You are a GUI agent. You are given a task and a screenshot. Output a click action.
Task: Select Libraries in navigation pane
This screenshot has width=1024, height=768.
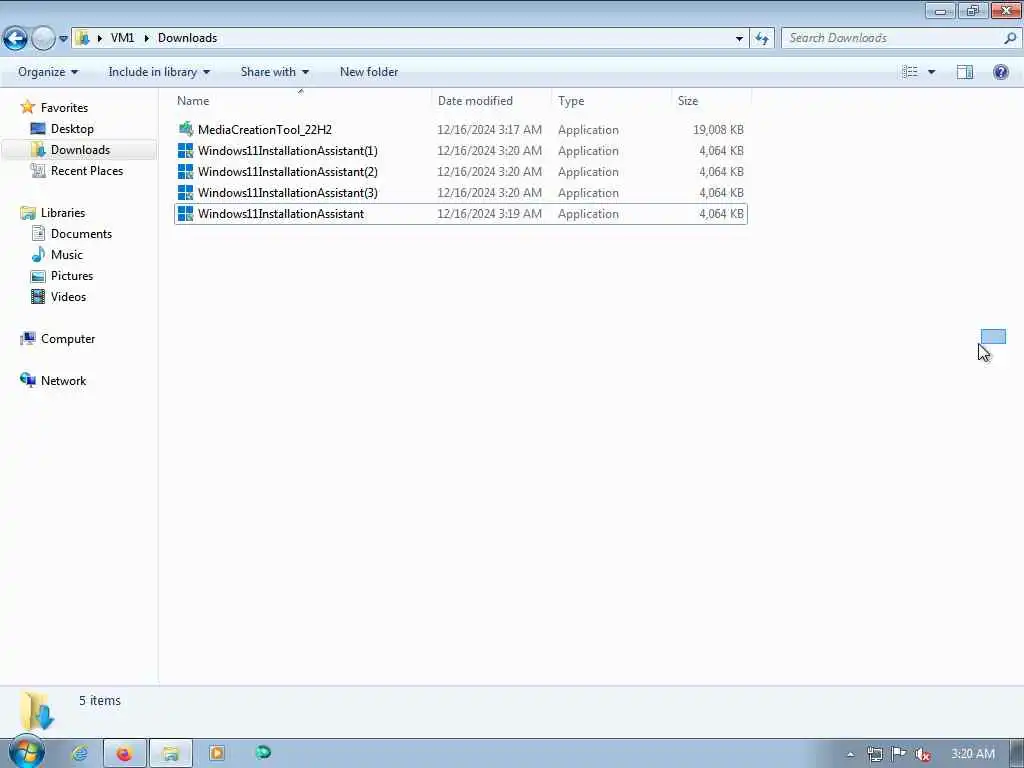[63, 213]
